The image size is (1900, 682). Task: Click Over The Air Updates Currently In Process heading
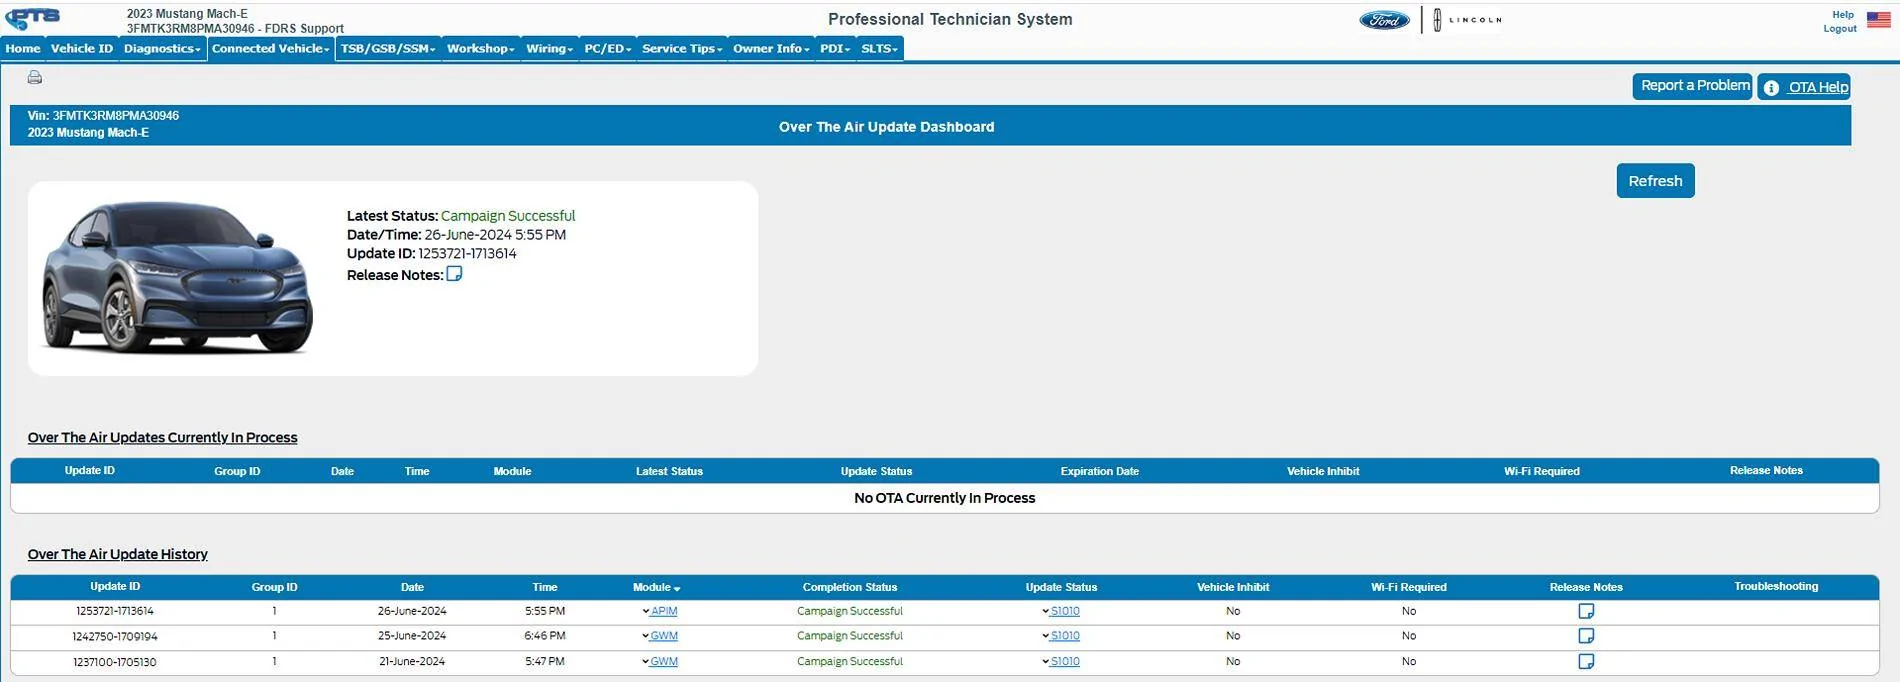click(x=162, y=438)
